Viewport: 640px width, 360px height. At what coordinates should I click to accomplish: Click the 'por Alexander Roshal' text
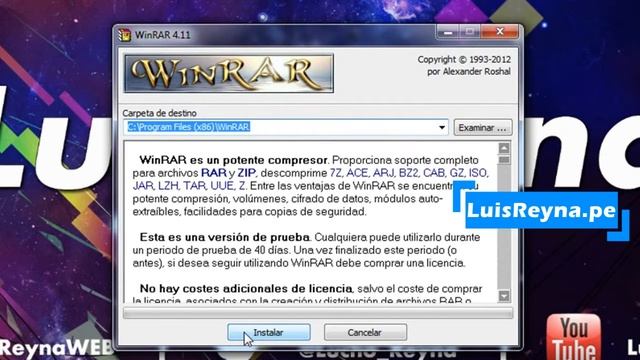[x=469, y=71]
